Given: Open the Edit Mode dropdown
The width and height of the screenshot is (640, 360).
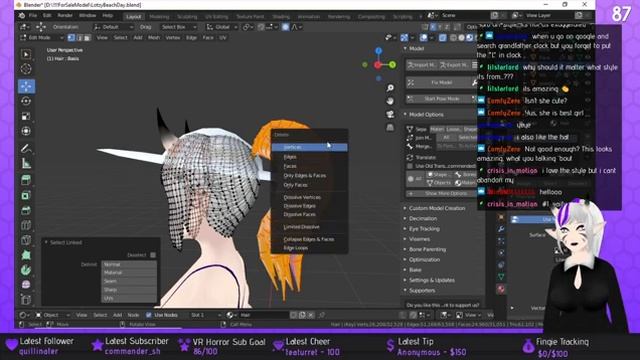Looking at the screenshot, I should tap(42, 38).
